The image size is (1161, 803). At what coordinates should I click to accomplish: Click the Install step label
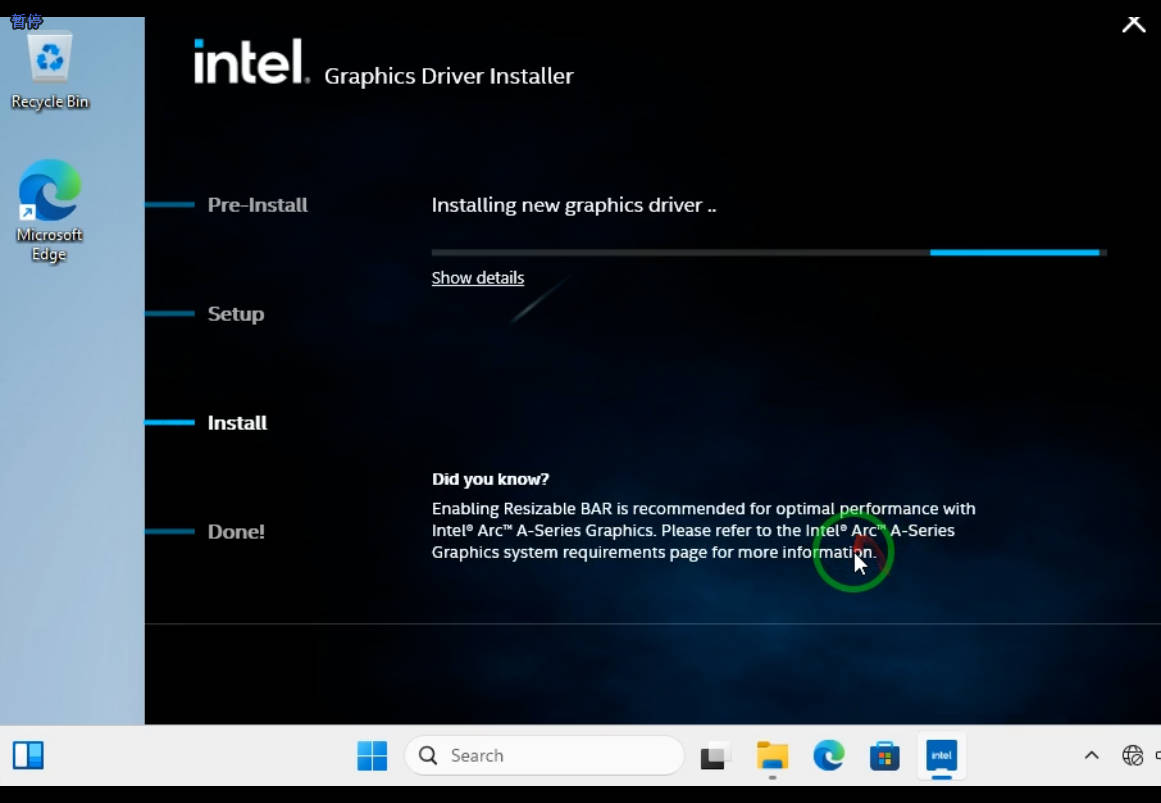click(236, 422)
